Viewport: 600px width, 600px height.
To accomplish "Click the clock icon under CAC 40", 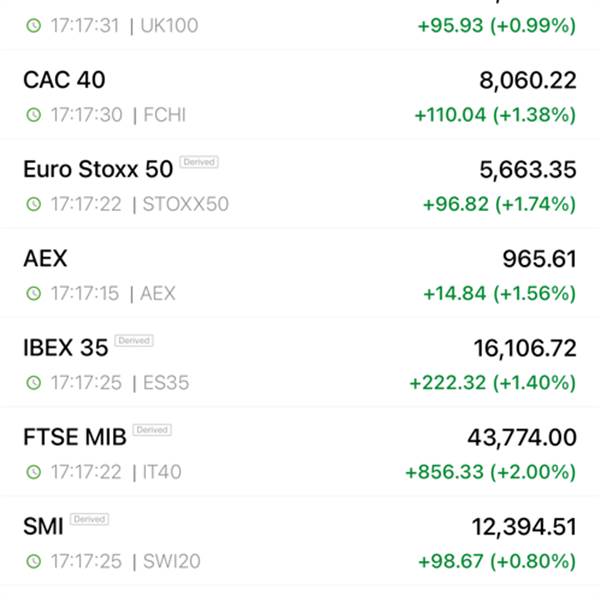I will pyautogui.click(x=34, y=115).
